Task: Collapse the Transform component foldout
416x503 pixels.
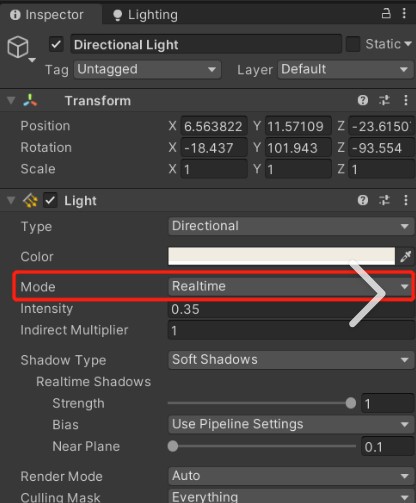Action: pos(11,100)
